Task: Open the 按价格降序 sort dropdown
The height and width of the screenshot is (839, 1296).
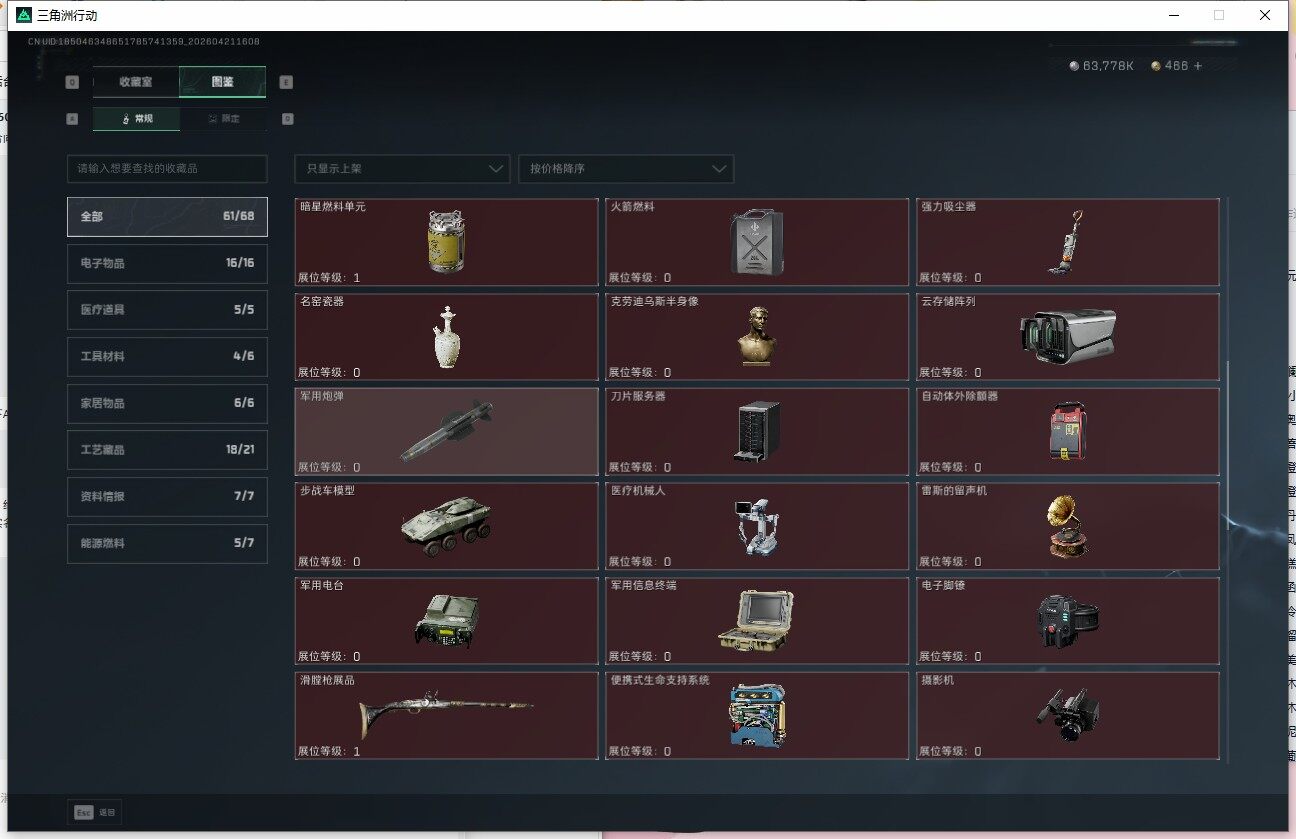Action: click(x=626, y=169)
